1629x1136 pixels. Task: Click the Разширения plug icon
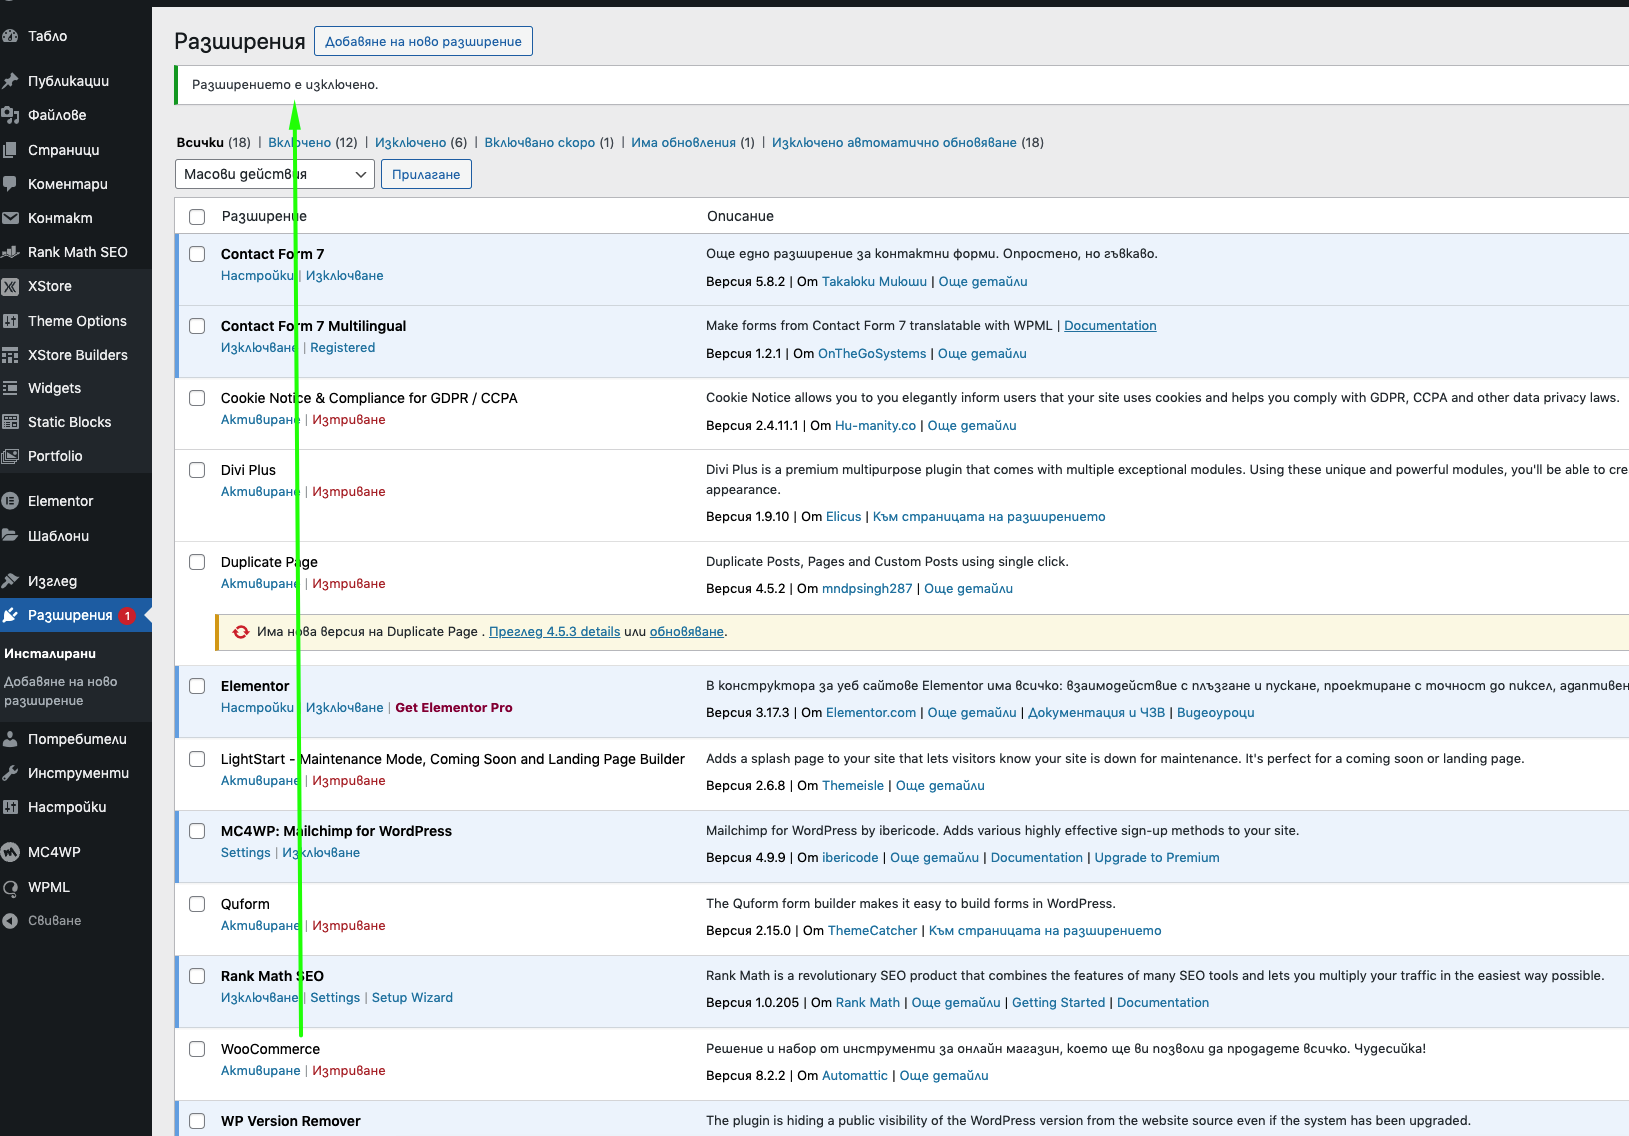click(x=10, y=615)
